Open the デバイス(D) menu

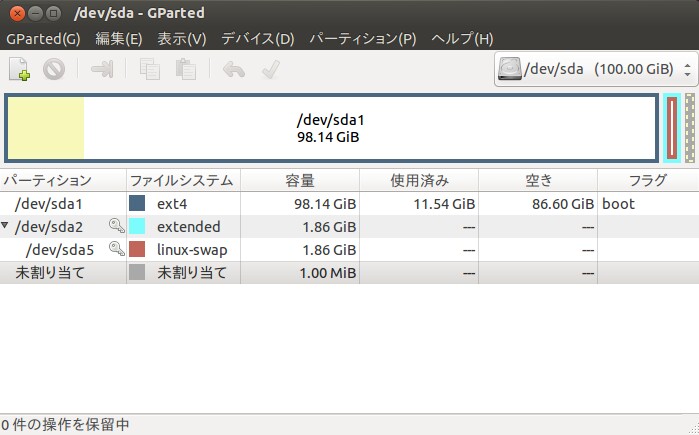(258, 39)
